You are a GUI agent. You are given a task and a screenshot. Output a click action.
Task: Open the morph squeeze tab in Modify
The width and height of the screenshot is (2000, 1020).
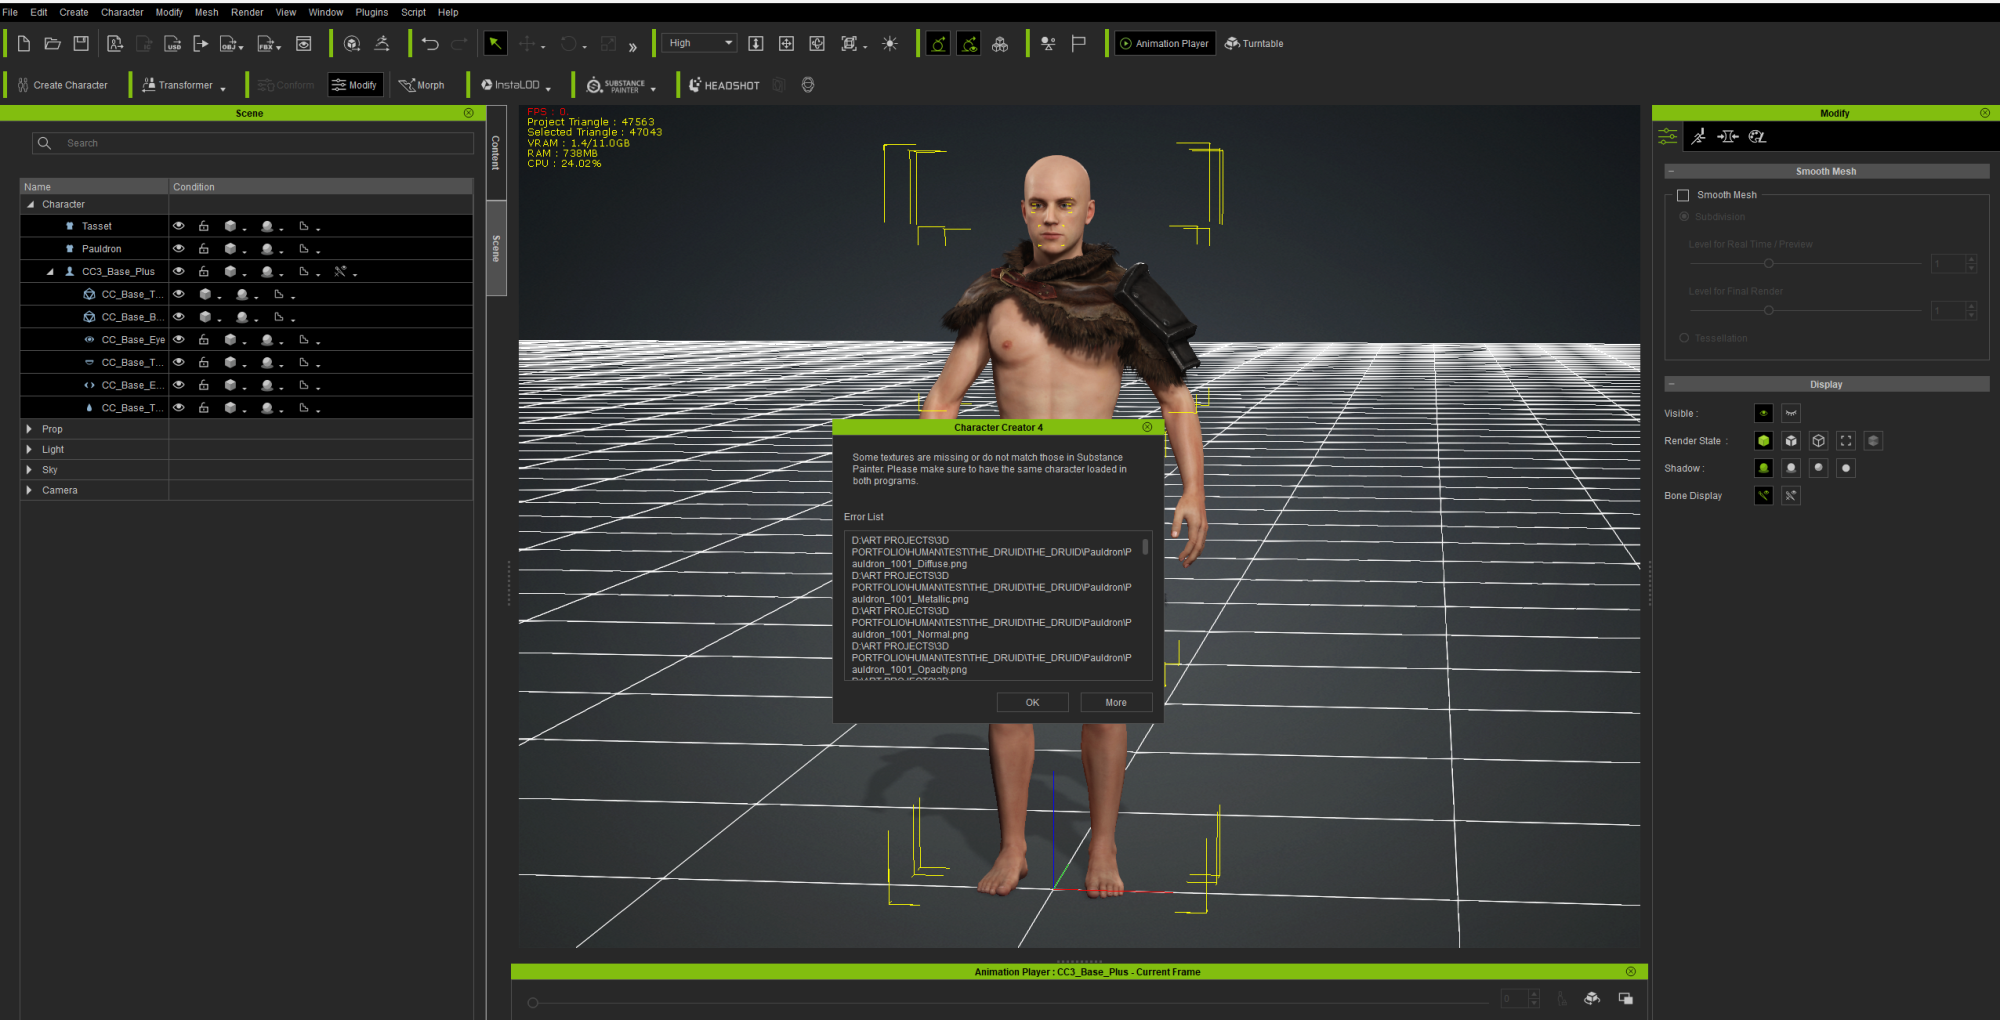coord(1728,136)
